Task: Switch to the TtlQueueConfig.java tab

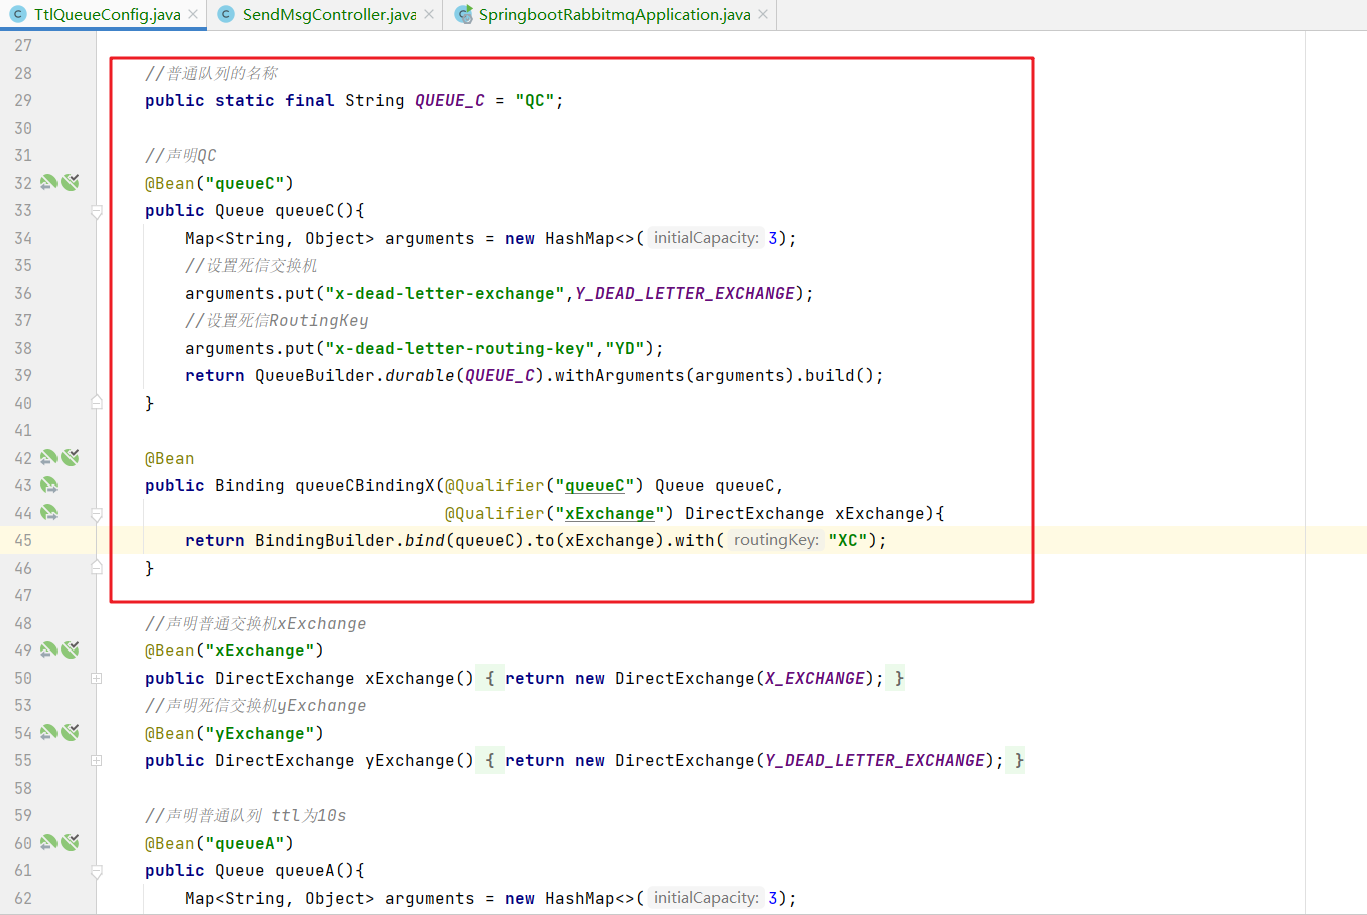Action: tap(104, 15)
